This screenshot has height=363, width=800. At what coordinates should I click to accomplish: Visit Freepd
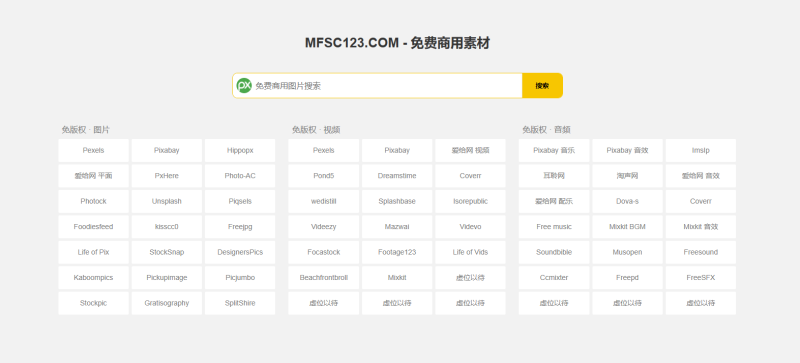coord(628,278)
